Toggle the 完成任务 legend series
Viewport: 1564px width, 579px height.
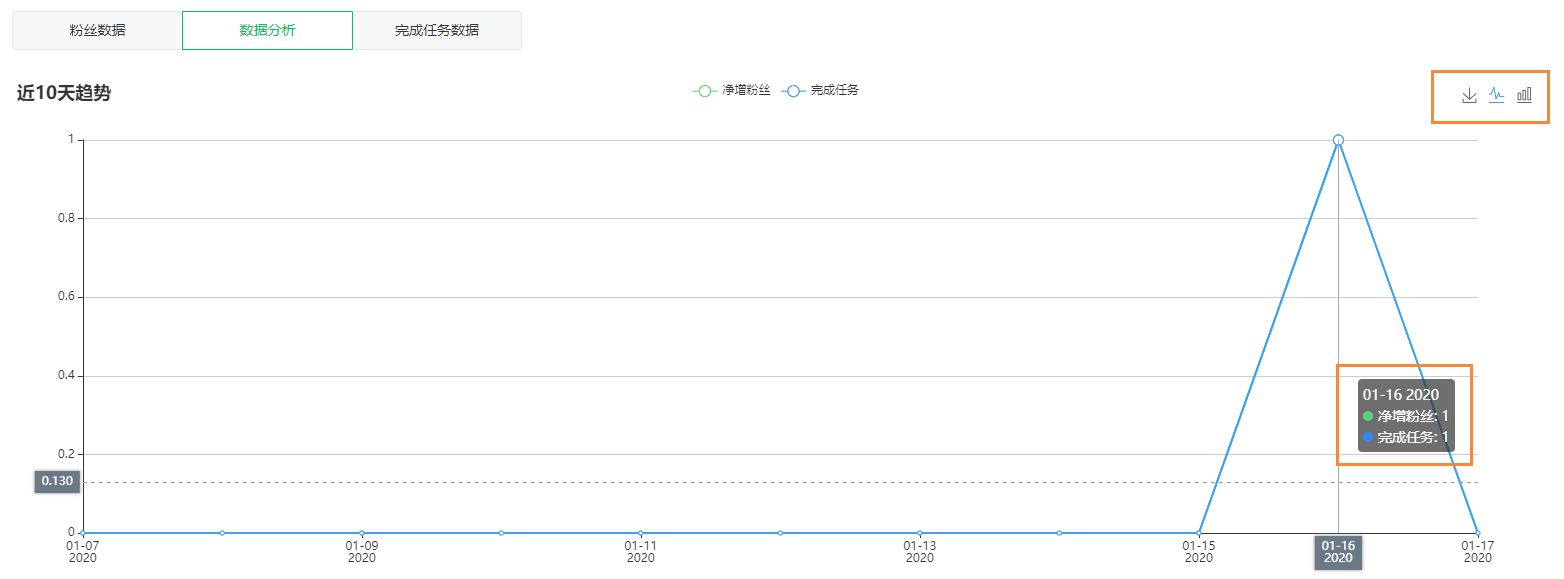[x=819, y=90]
